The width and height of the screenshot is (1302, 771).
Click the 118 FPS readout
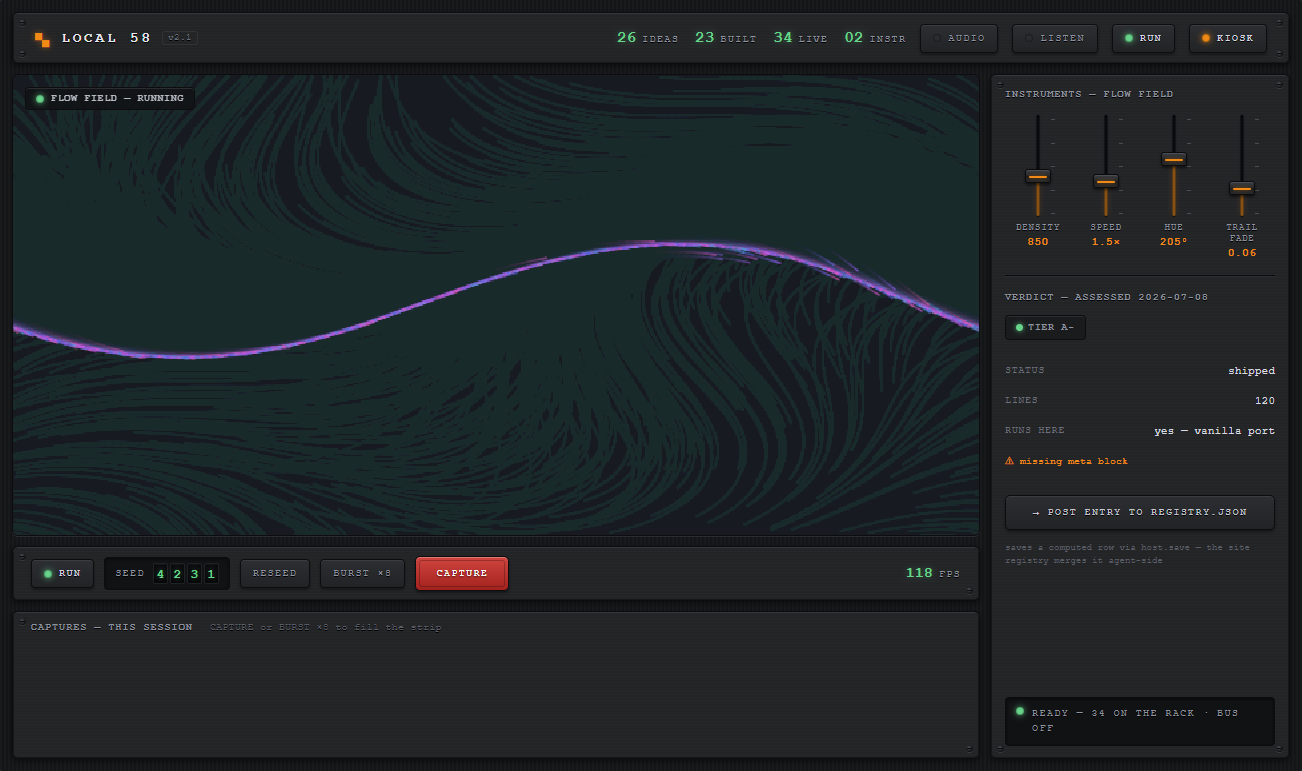[x=933, y=573]
